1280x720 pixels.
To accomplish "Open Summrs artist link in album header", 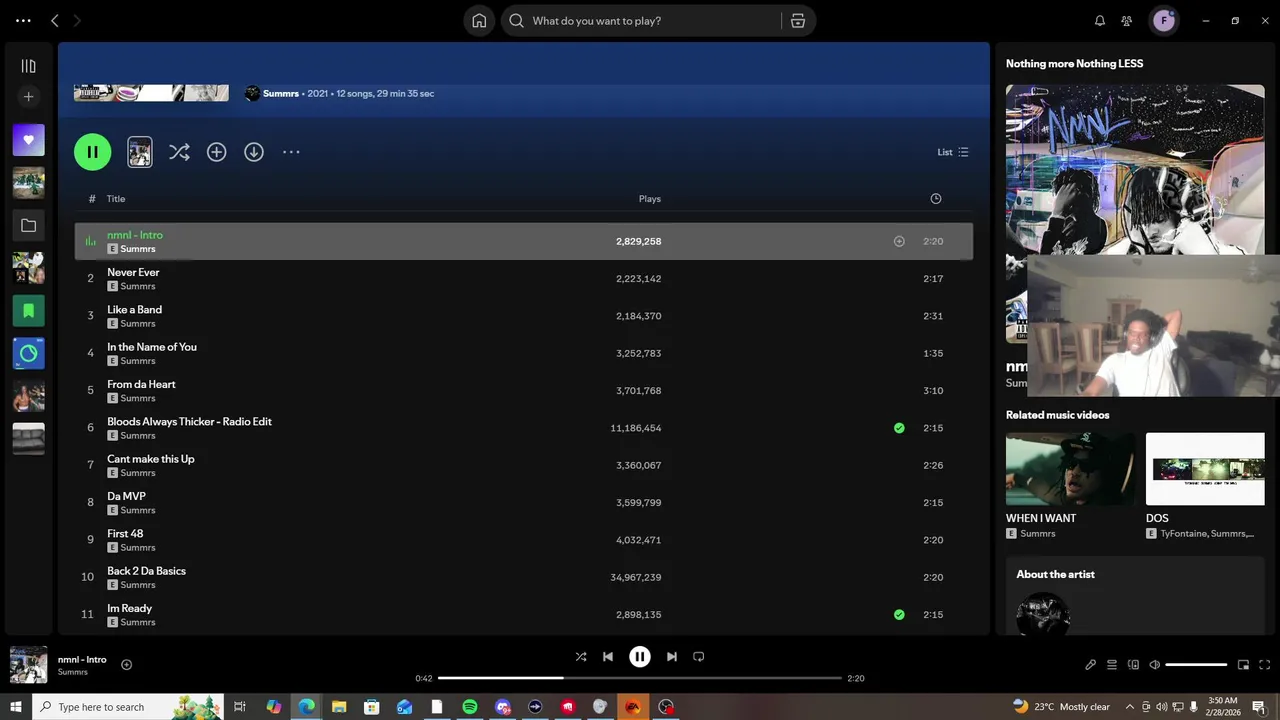I will 281,93.
